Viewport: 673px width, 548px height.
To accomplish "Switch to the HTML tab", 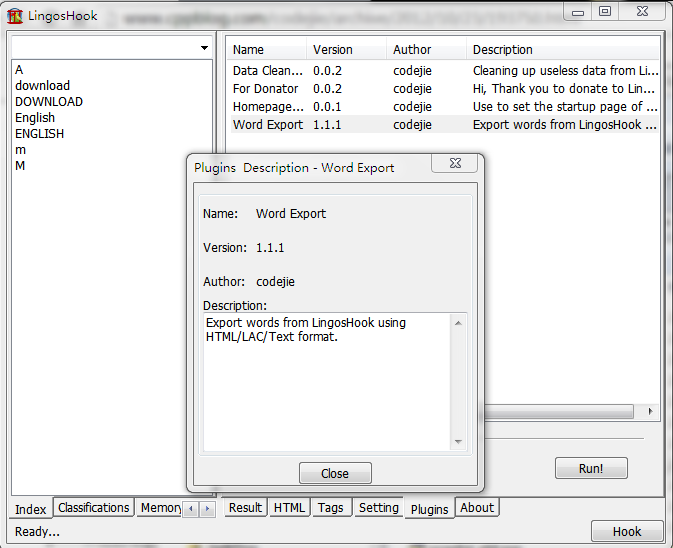I will pyautogui.click(x=289, y=508).
